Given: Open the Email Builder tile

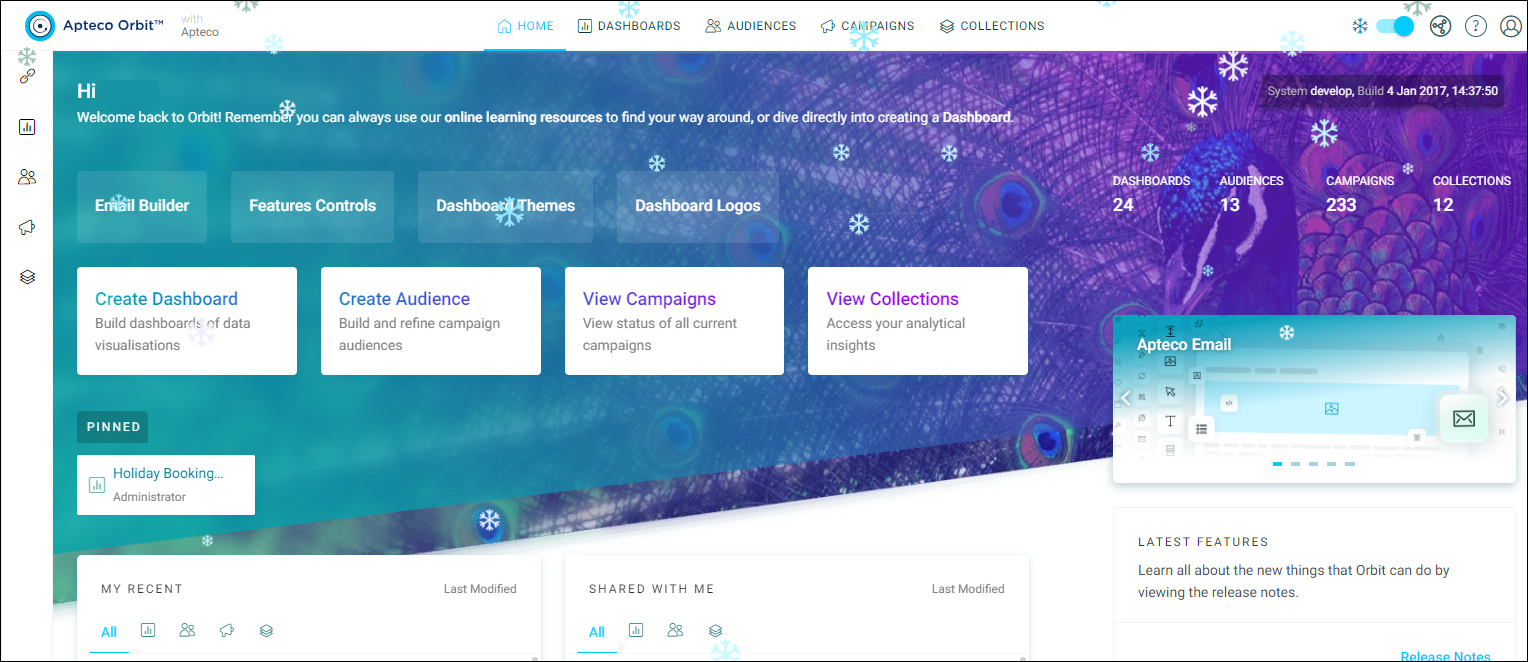Looking at the screenshot, I should pos(142,206).
